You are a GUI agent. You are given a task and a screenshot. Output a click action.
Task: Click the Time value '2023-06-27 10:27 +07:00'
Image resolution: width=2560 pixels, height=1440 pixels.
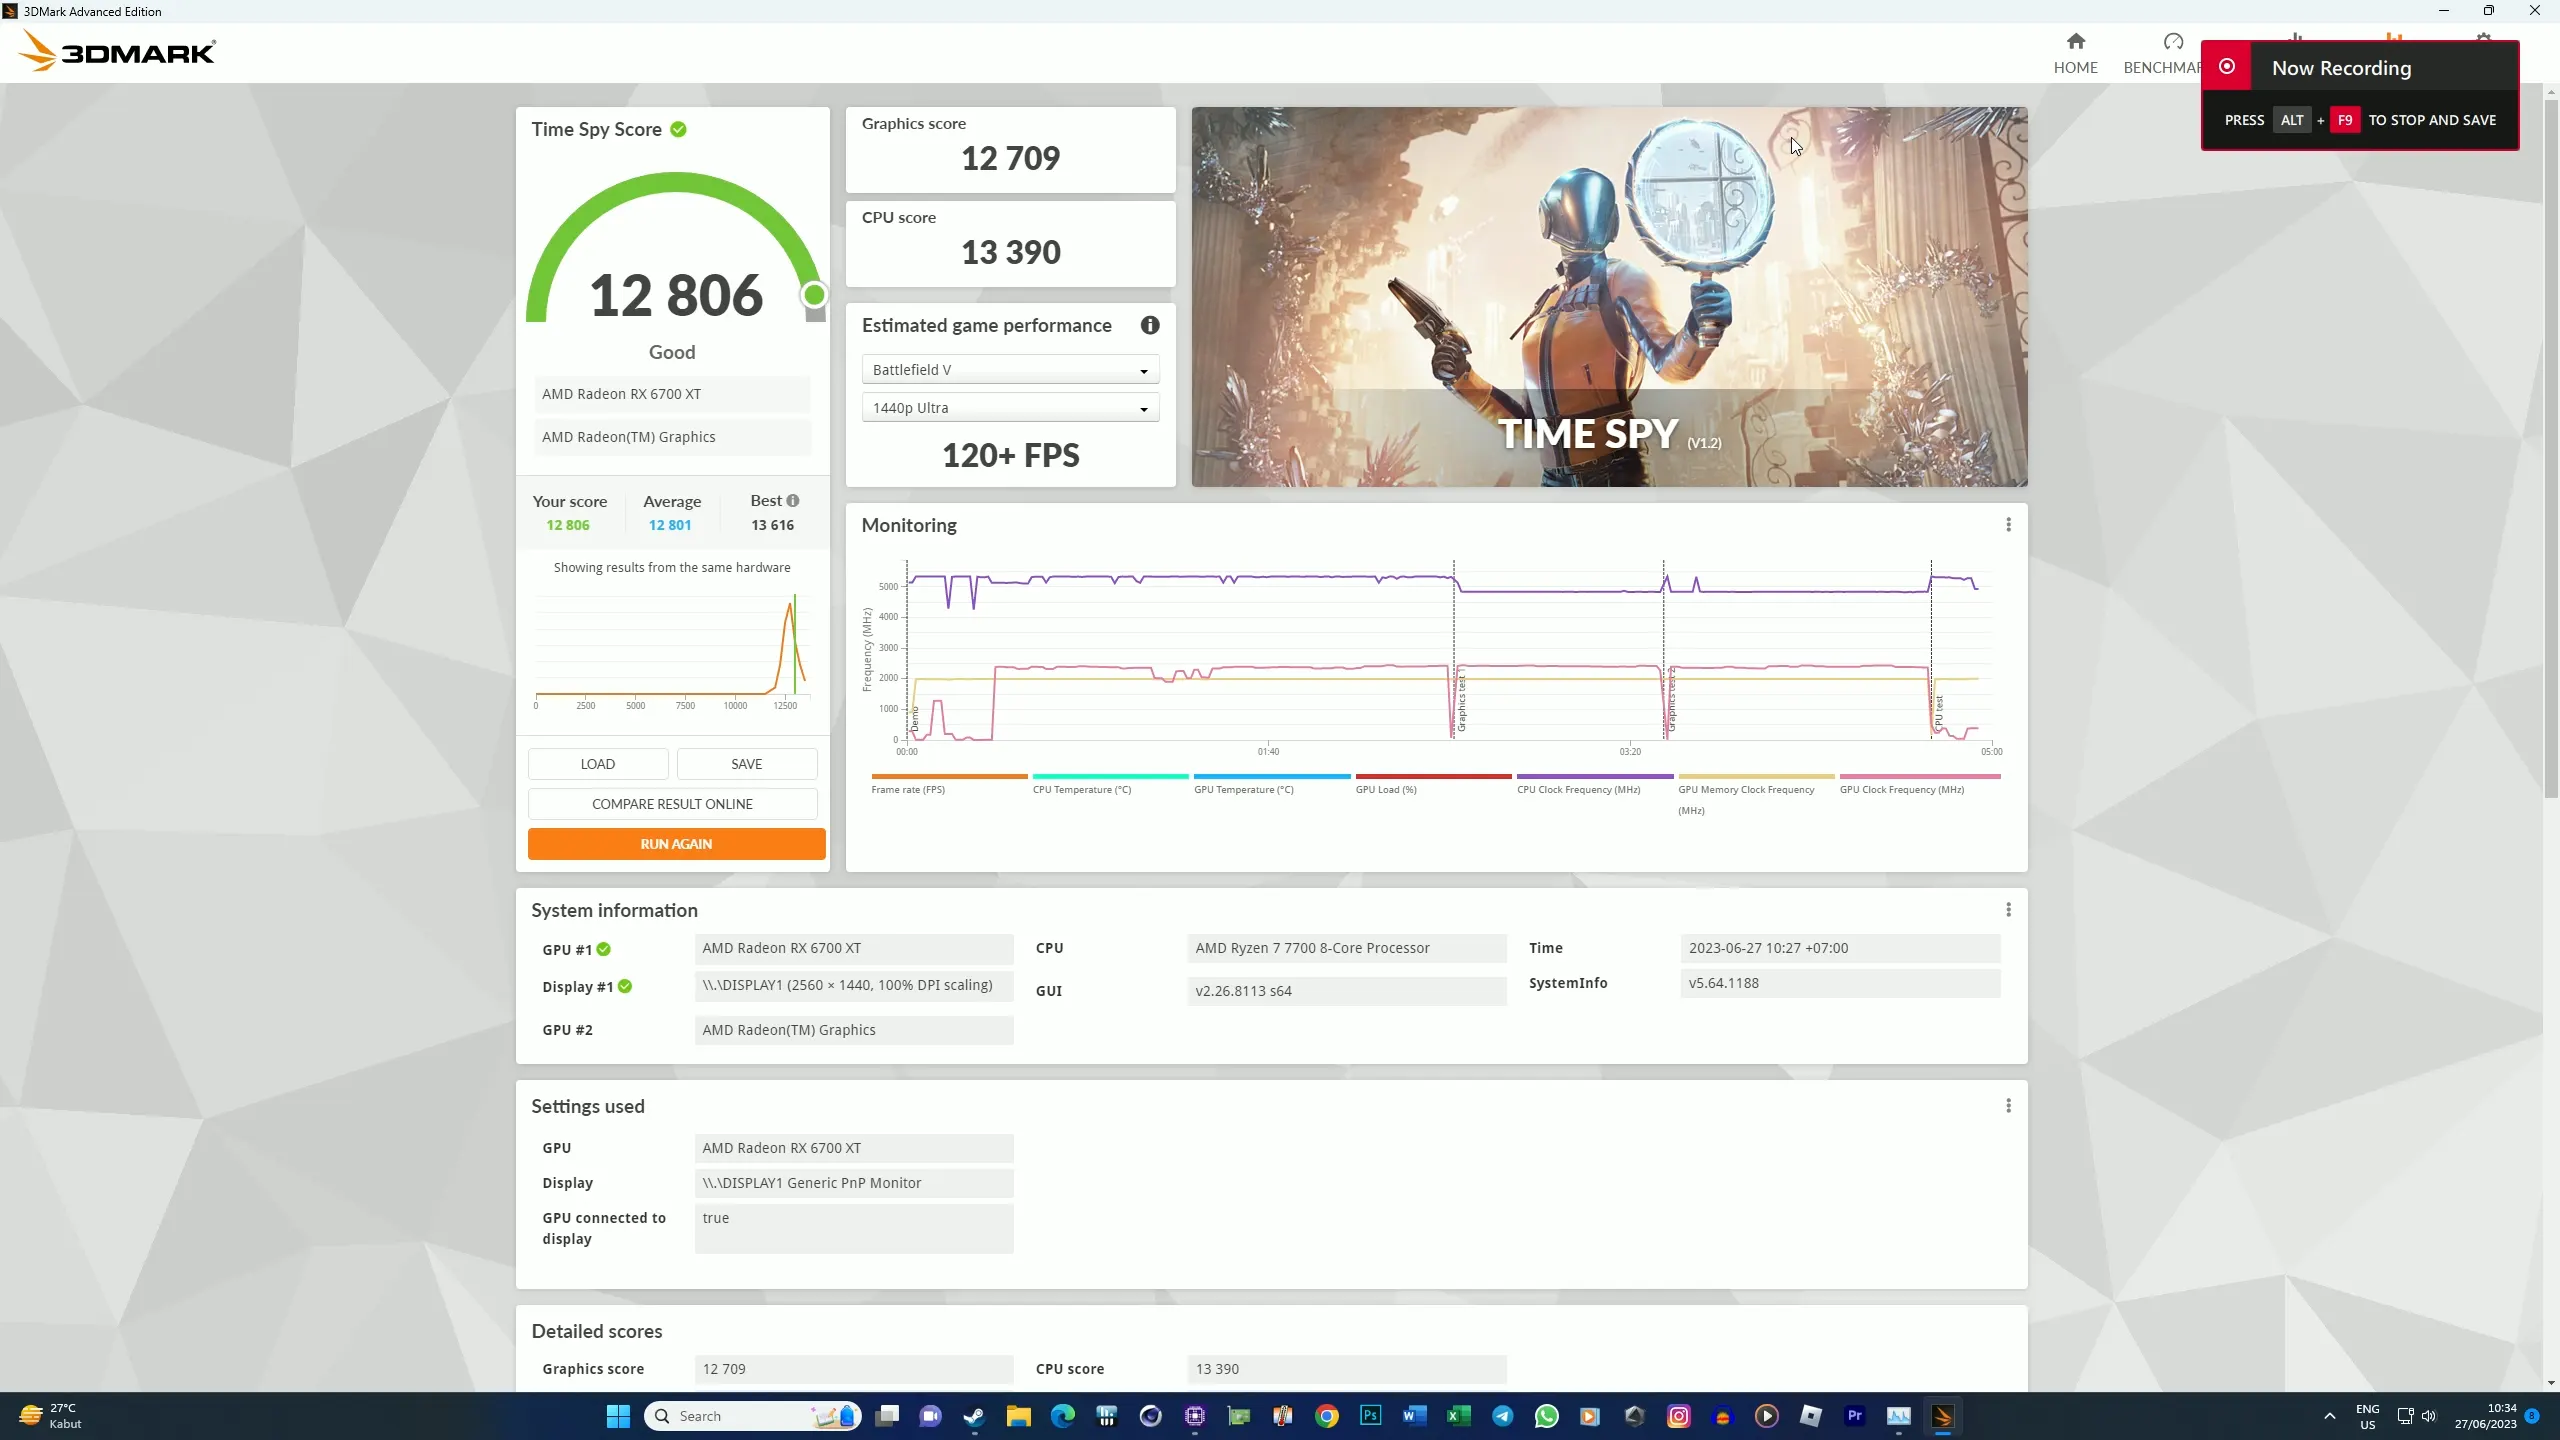pyautogui.click(x=1840, y=948)
